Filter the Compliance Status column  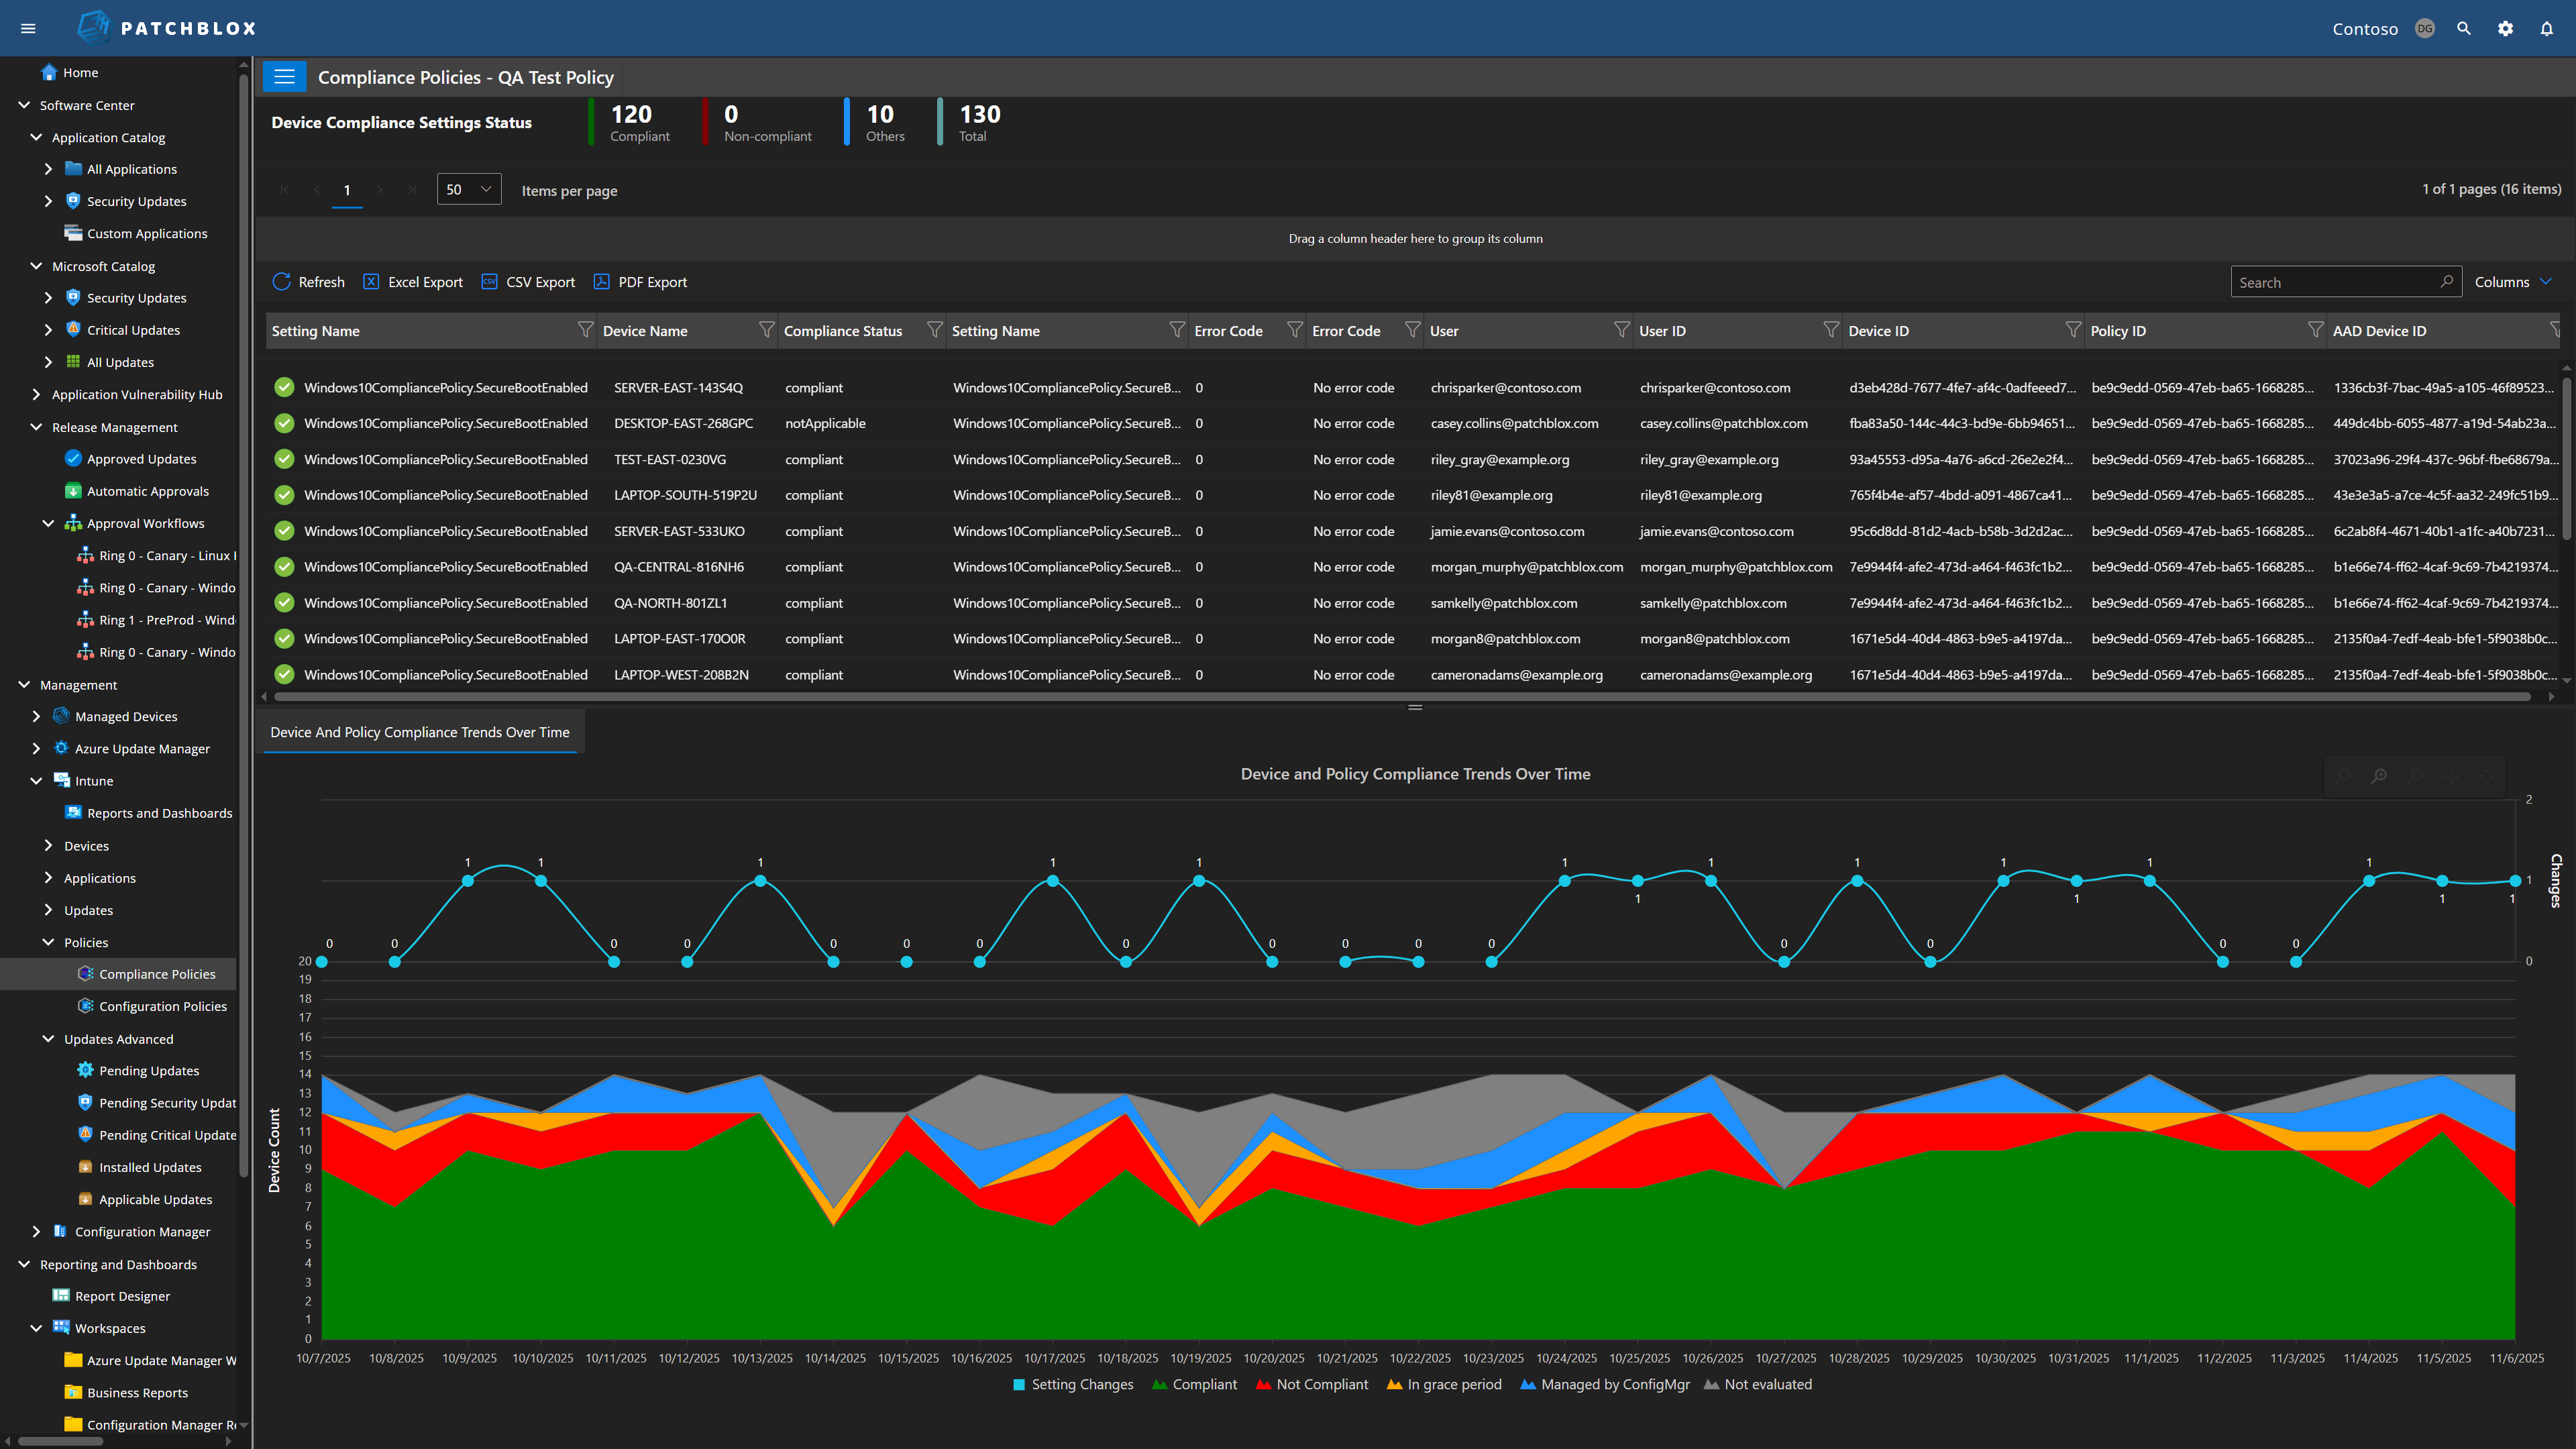tap(934, 330)
